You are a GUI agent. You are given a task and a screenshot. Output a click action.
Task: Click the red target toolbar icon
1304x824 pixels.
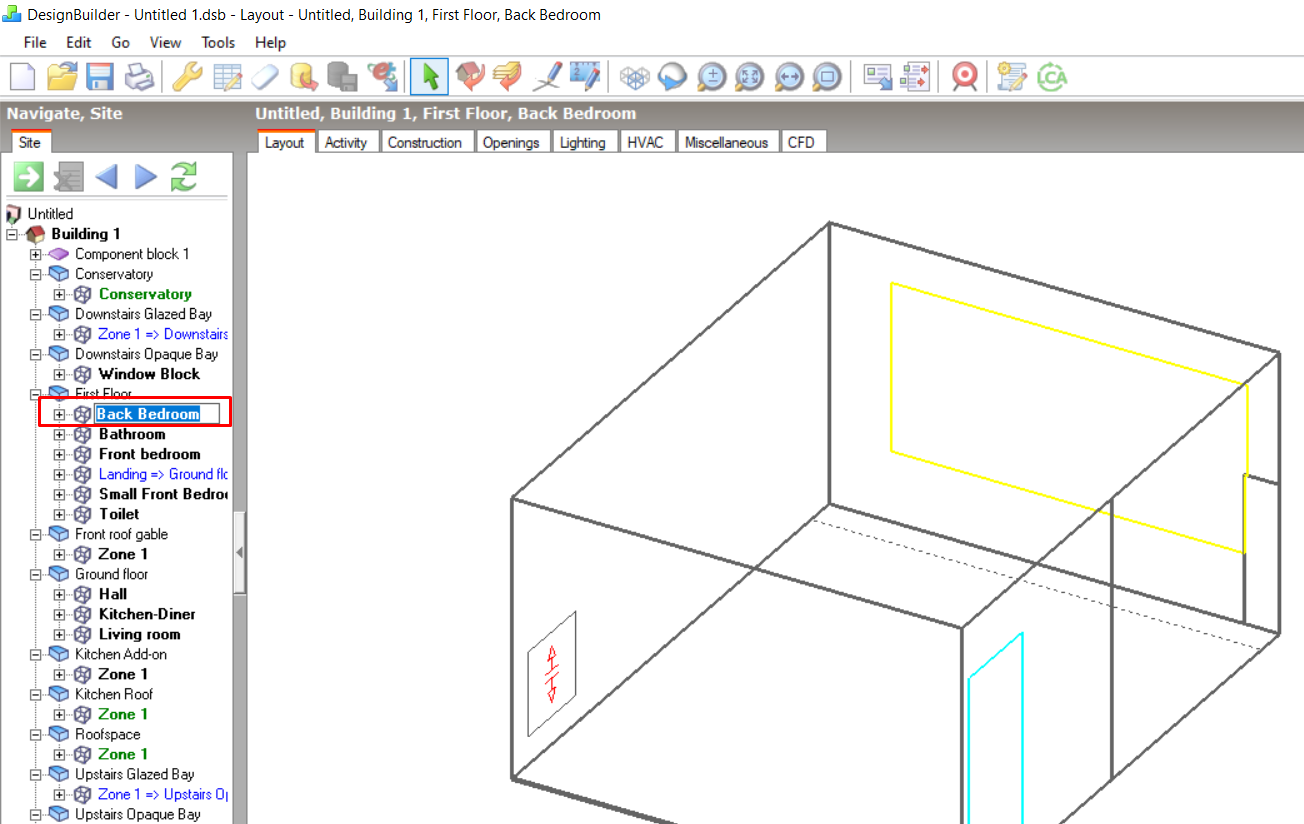964,76
